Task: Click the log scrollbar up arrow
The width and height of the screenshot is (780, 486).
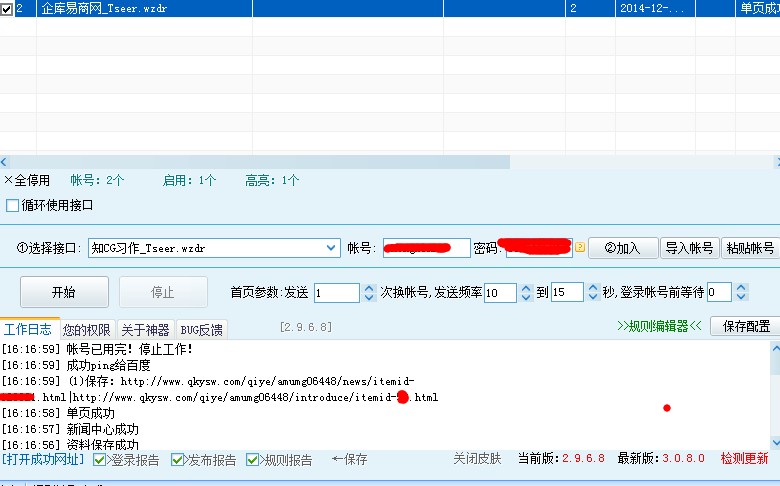Action: click(776, 349)
